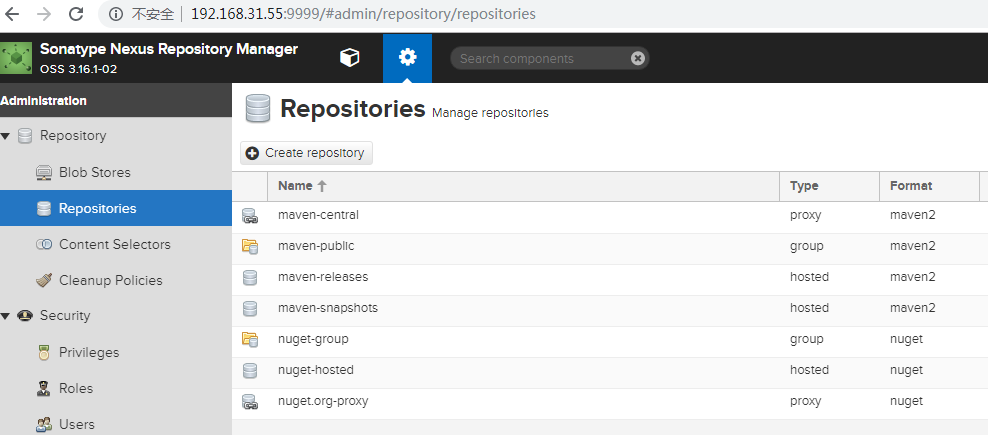Click the Users people icon
This screenshot has height=435, width=988.
(43, 425)
